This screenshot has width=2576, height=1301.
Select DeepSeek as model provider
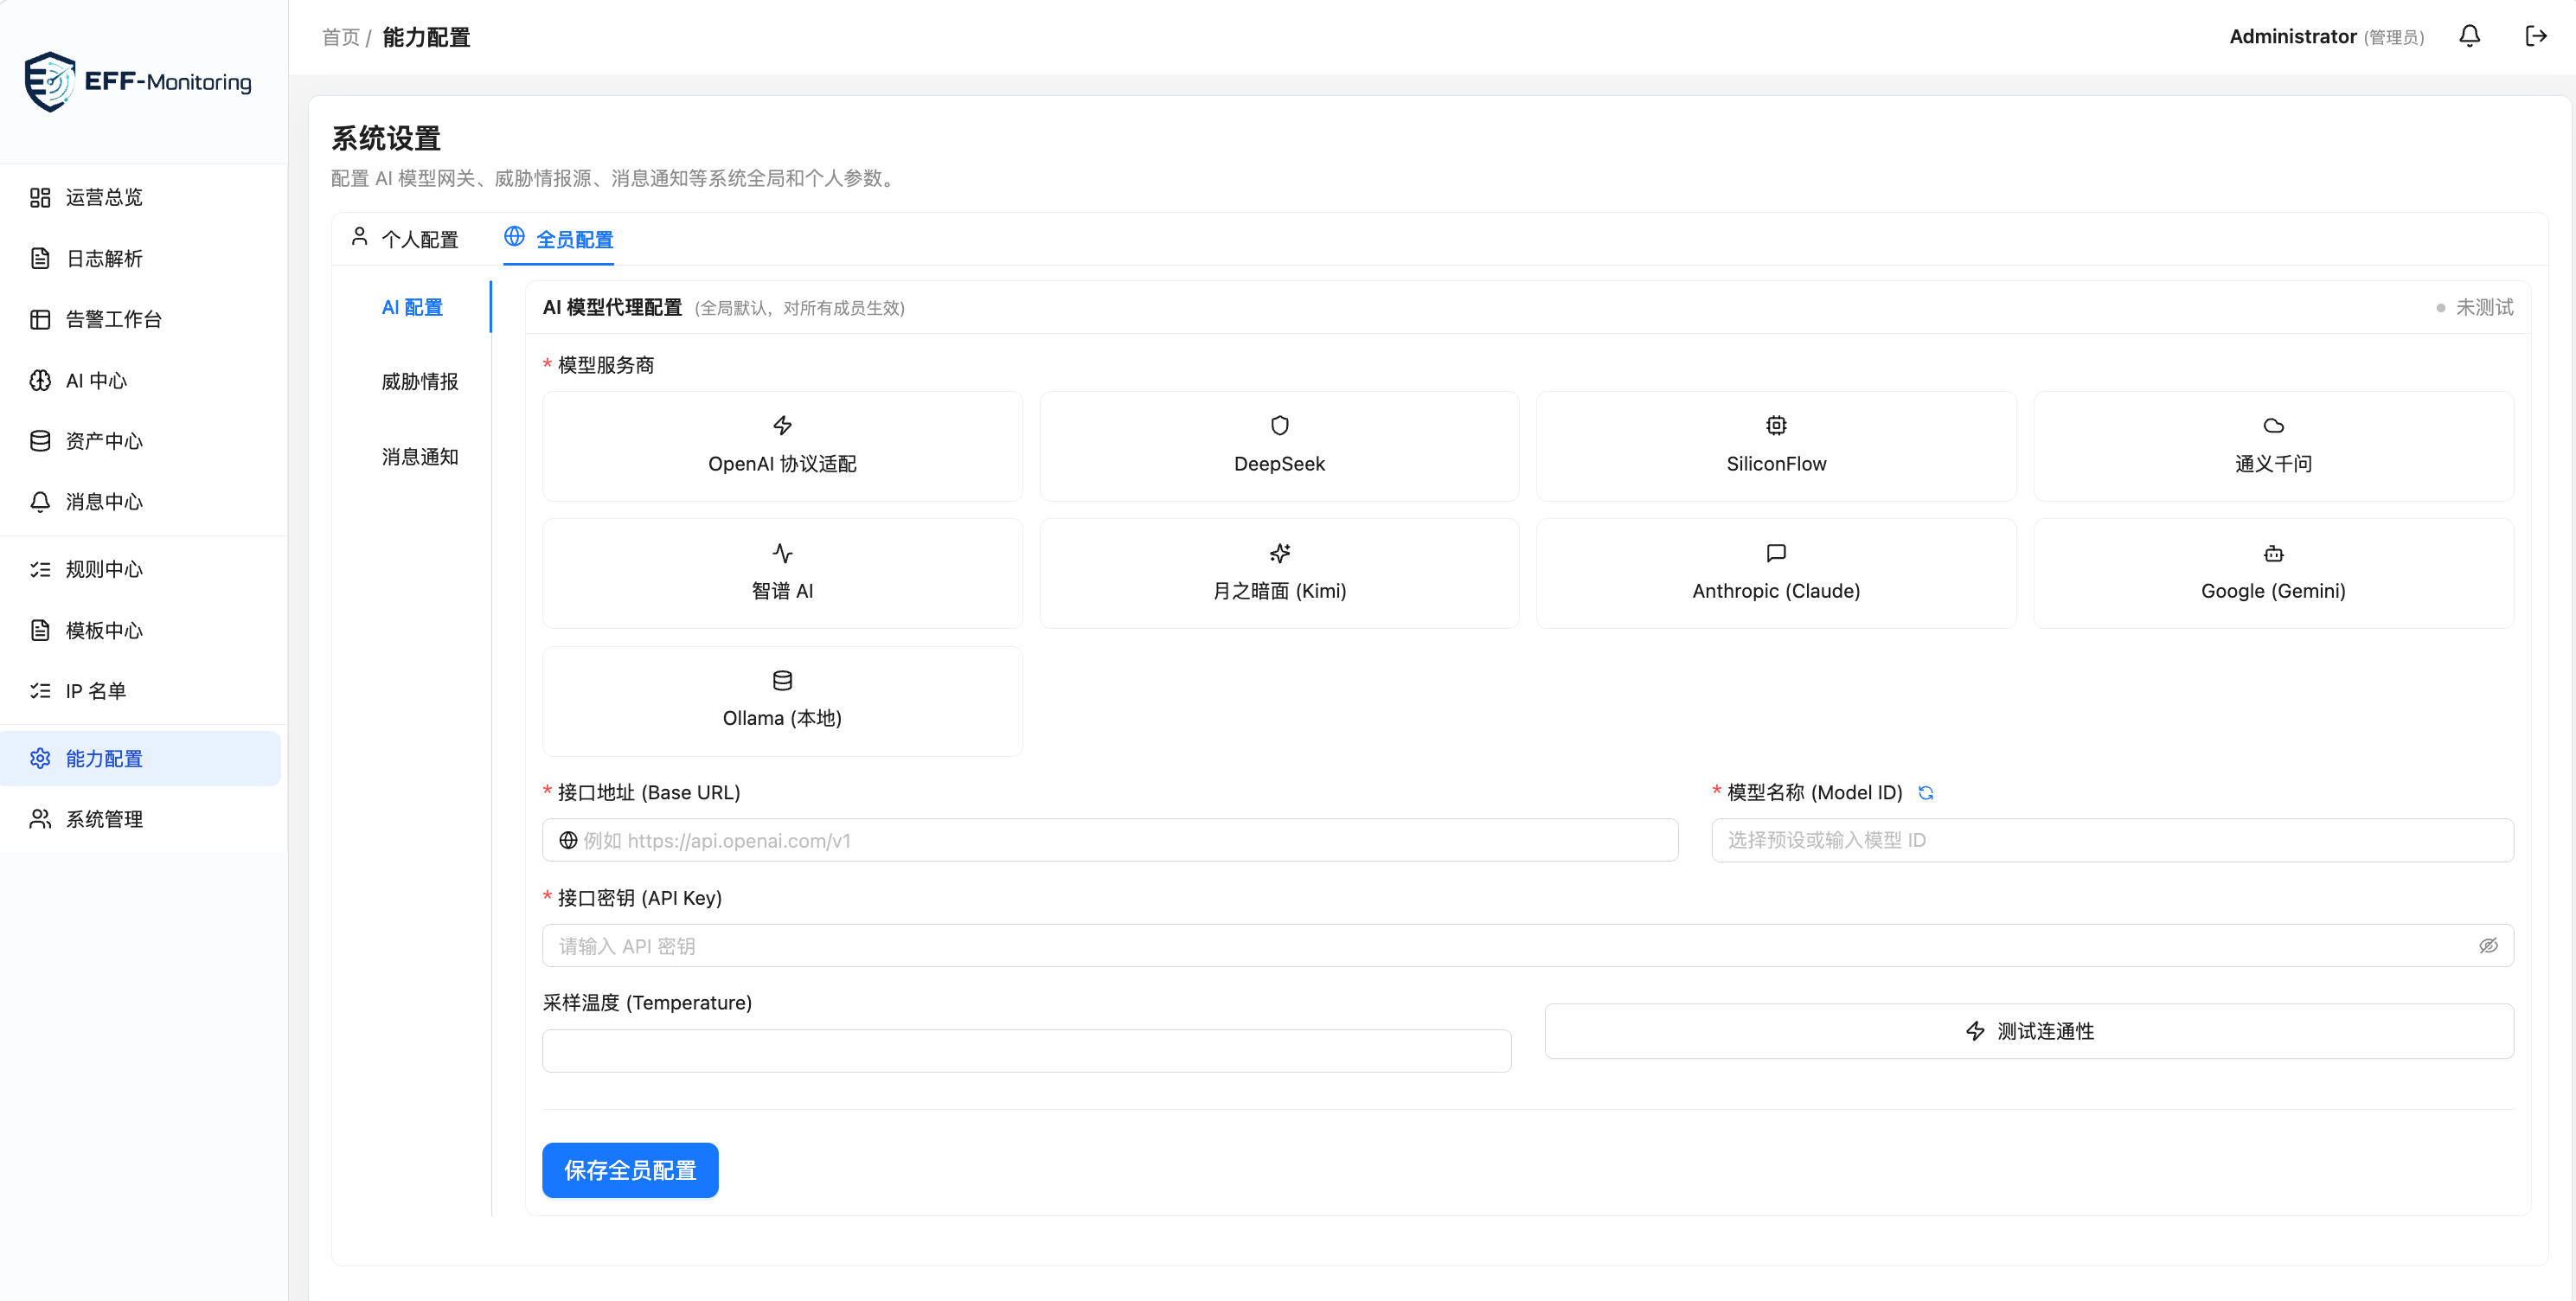1279,446
